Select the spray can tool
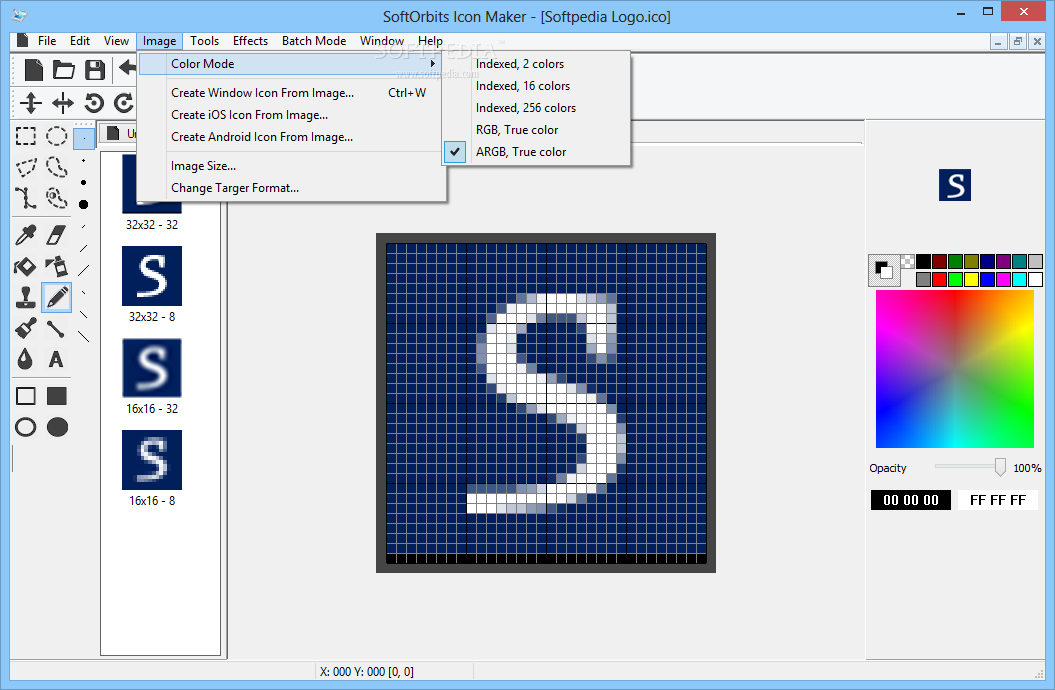 (57, 267)
